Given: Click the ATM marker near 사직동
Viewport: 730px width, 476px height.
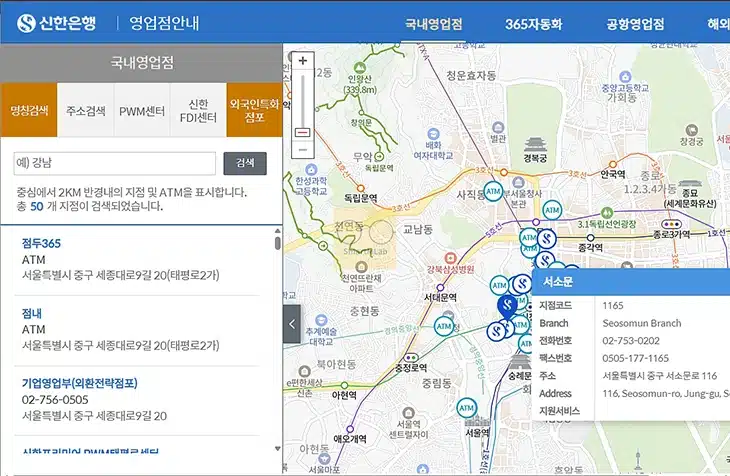Looking at the screenshot, I should coord(493,191).
